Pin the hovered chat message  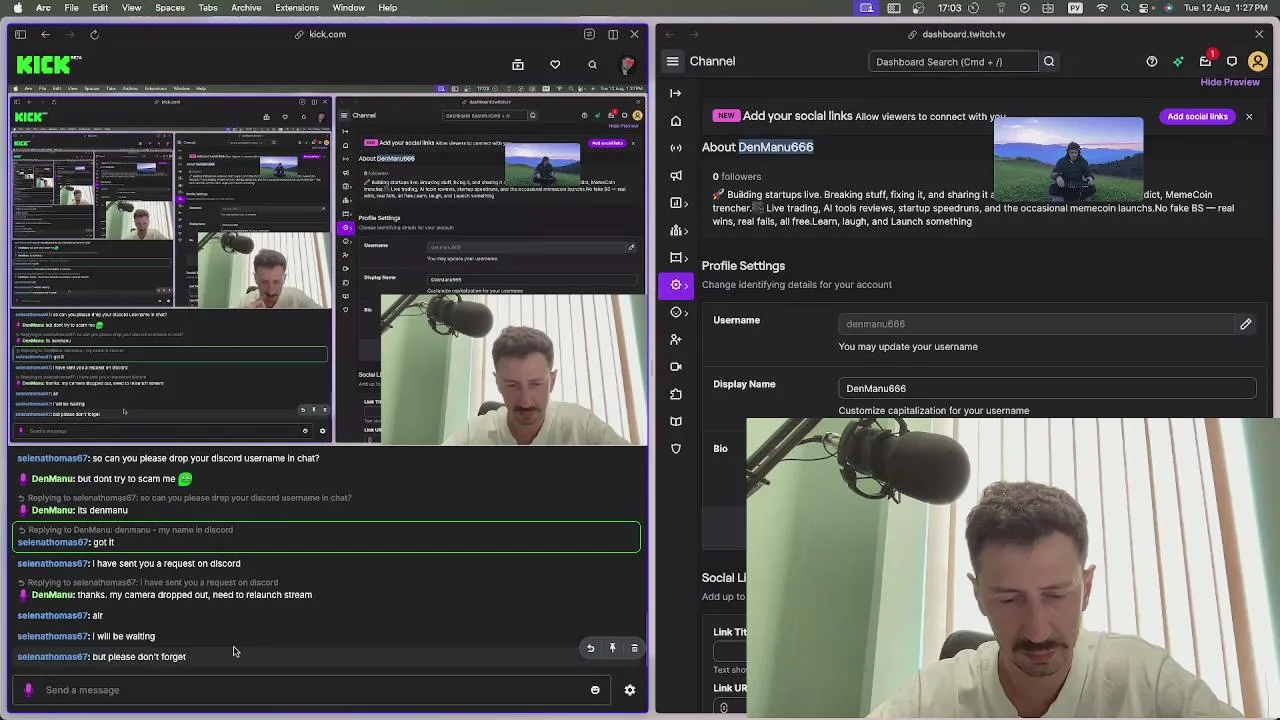tap(613, 648)
